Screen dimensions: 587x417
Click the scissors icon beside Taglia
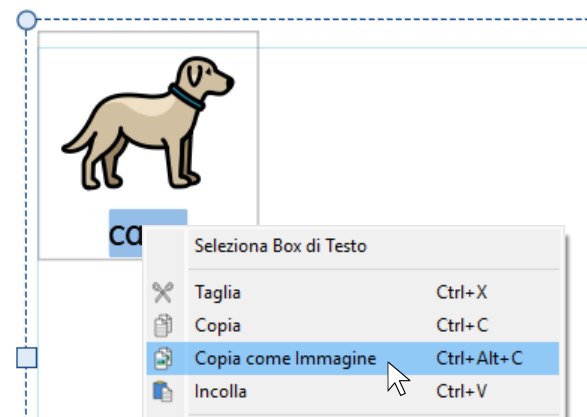click(x=163, y=292)
